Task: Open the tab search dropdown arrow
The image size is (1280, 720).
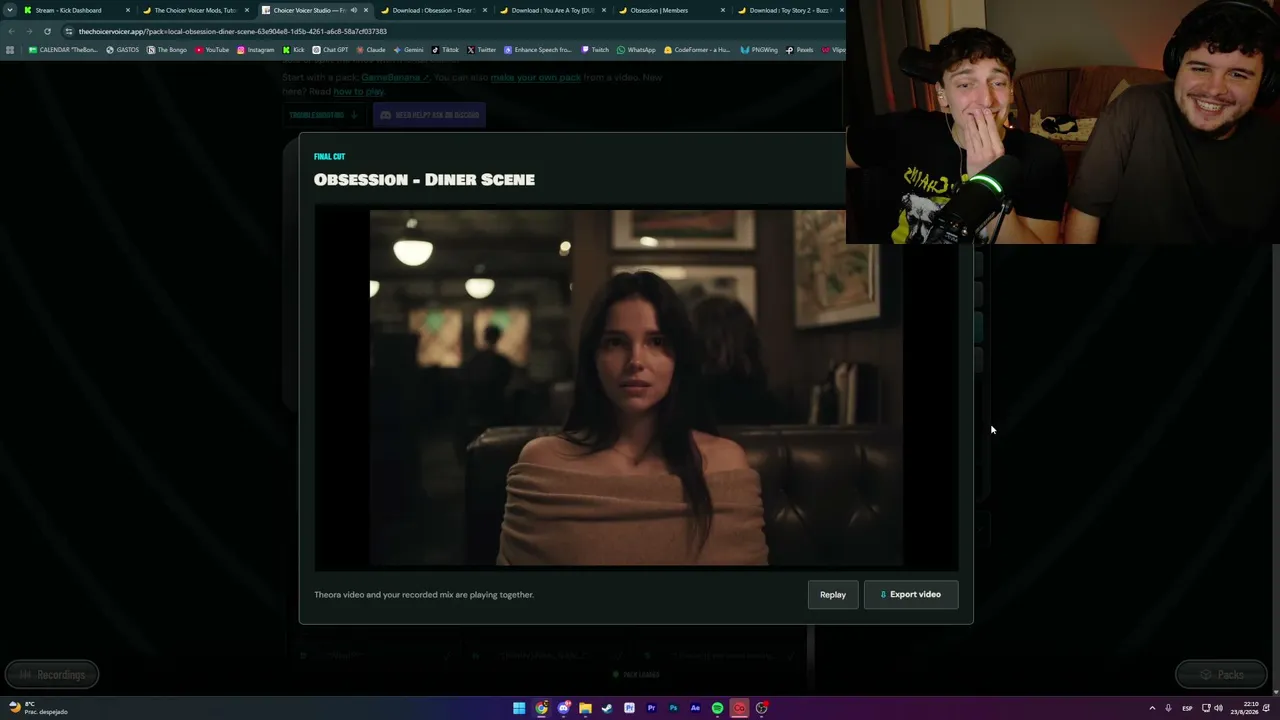Action: click(x=9, y=10)
